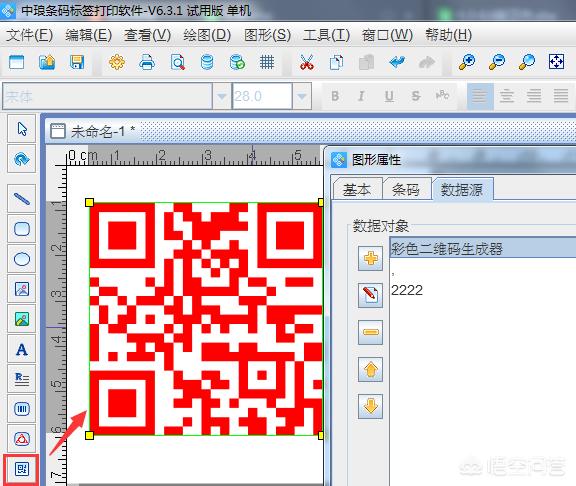Remove the data object with the minus button

point(370,332)
